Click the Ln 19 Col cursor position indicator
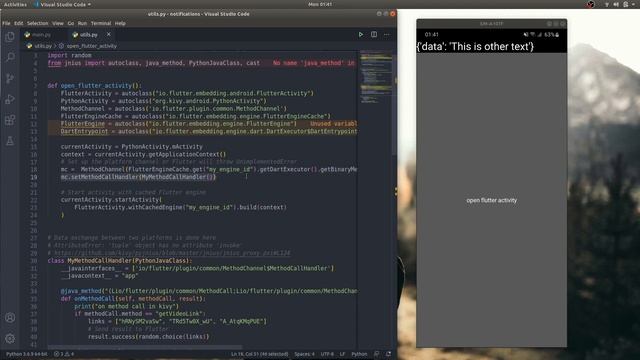Image resolution: width=640 pixels, height=360 pixels. pos(260,354)
